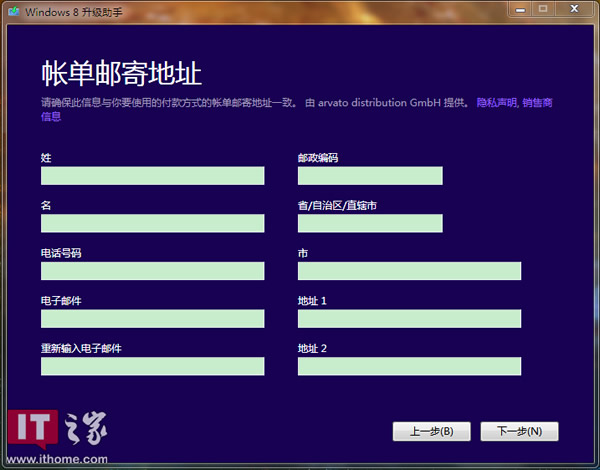This screenshot has width=600, height=470.
Task: Continue with 下一步(N) button
Action: coord(519,431)
